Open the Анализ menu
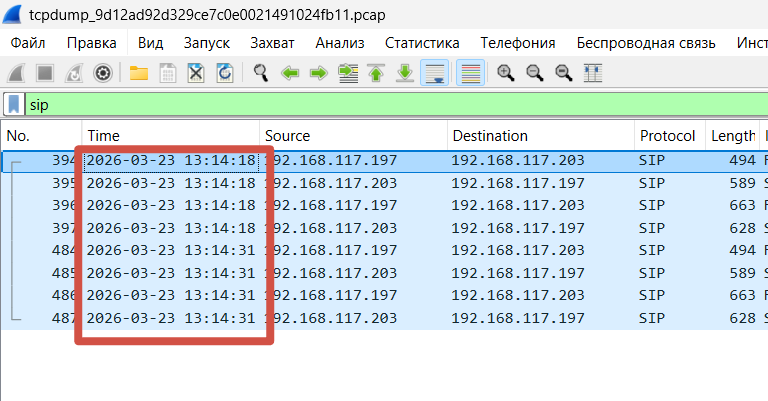Screen dimensions: 768x401 (340, 43)
